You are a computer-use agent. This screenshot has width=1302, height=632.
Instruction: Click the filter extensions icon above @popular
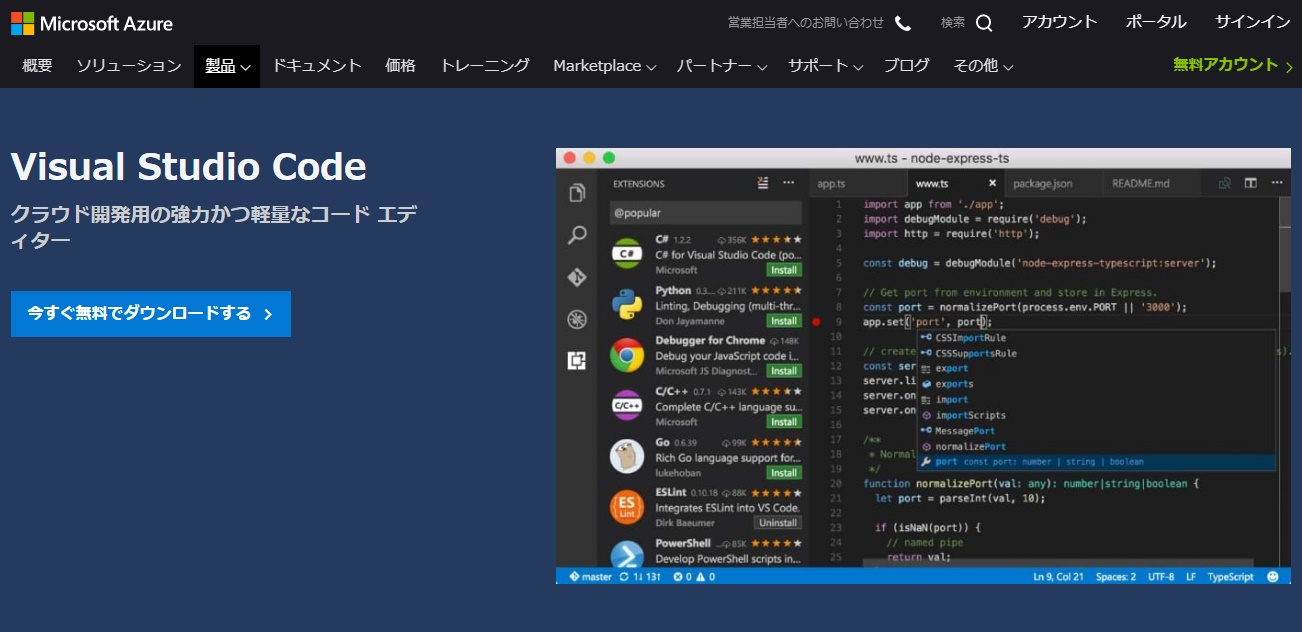coord(761,182)
